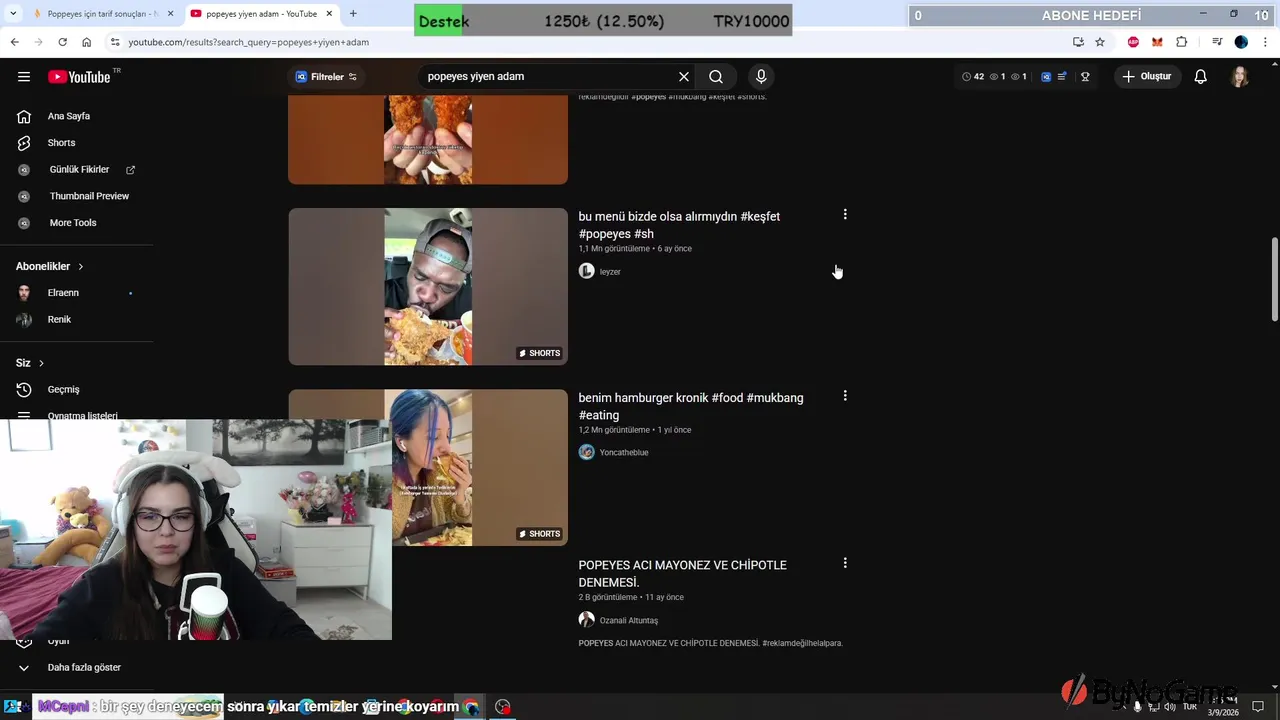Click the Yoncatheblue channel avatar
This screenshot has width=1280, height=720.
point(587,452)
